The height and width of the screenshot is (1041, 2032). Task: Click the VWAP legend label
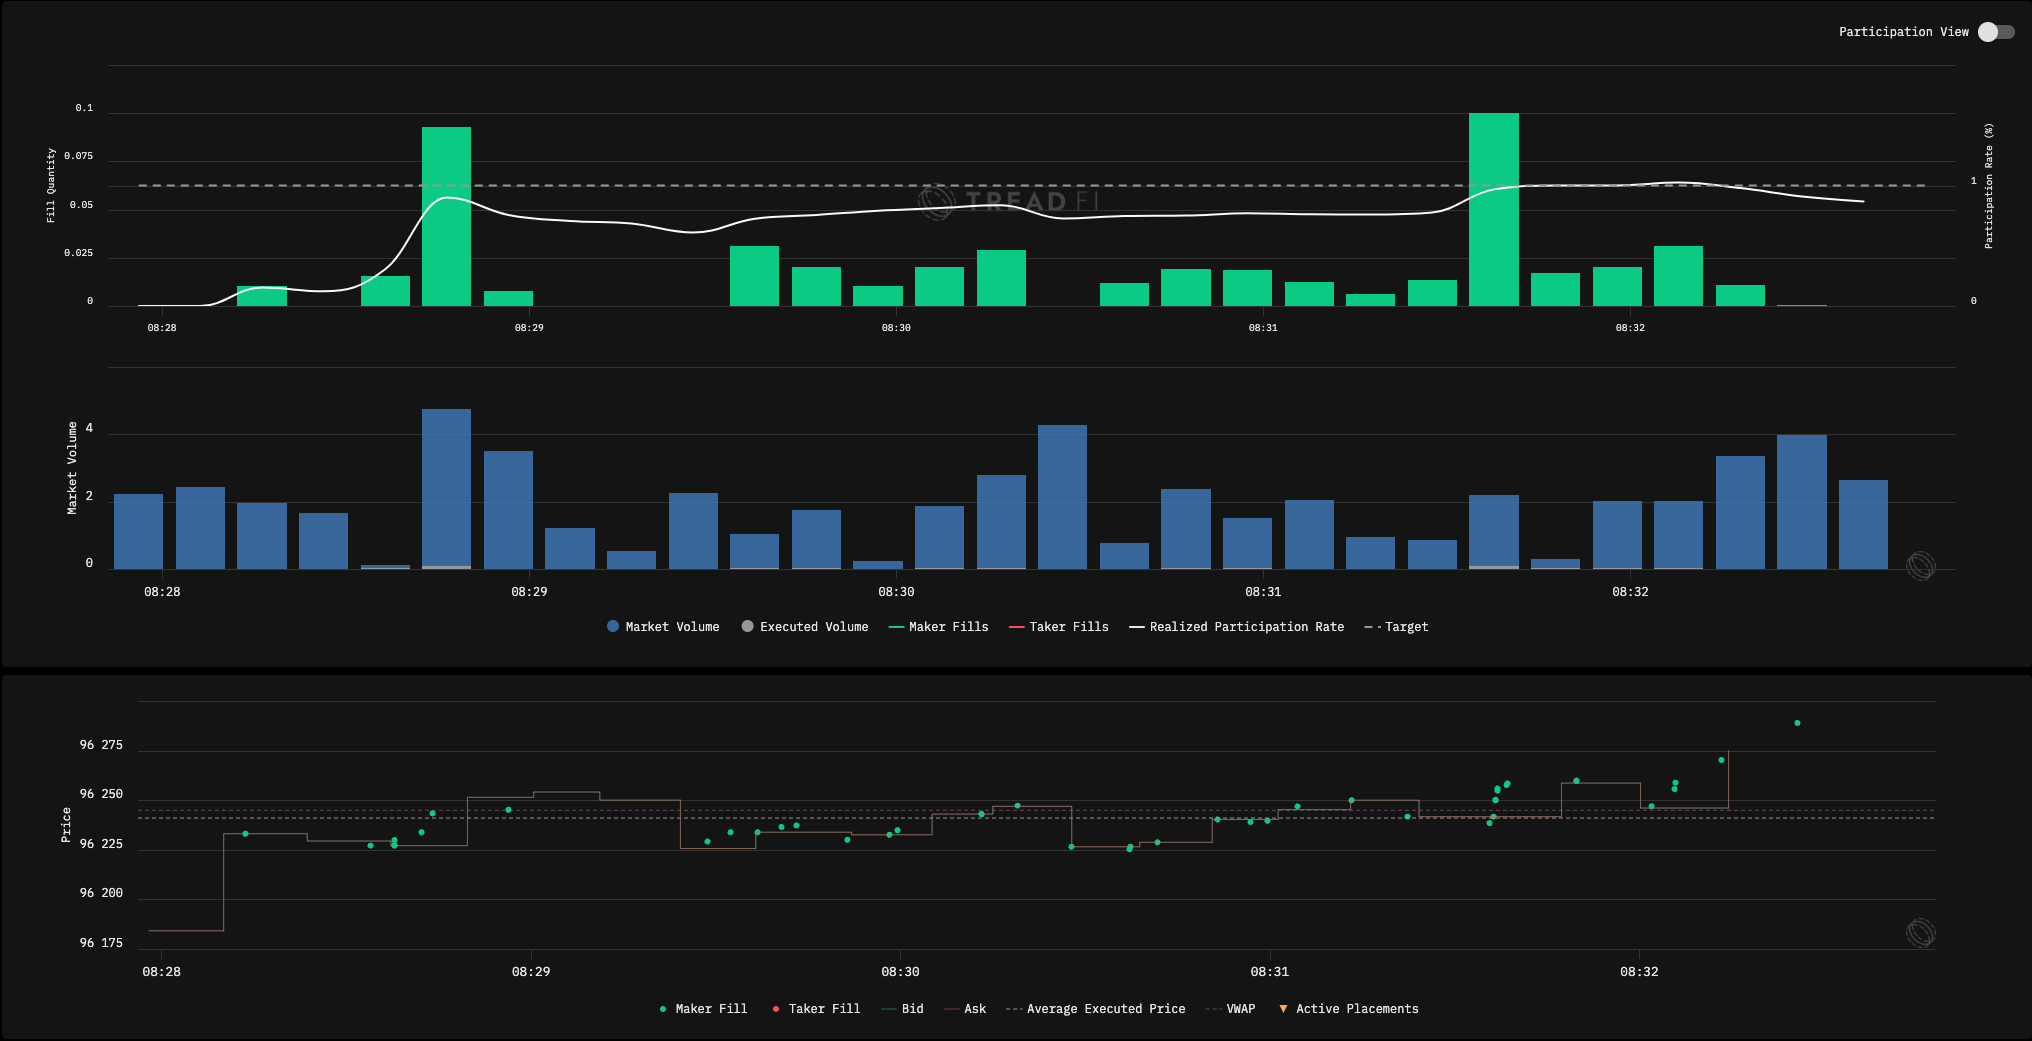pos(1240,1009)
